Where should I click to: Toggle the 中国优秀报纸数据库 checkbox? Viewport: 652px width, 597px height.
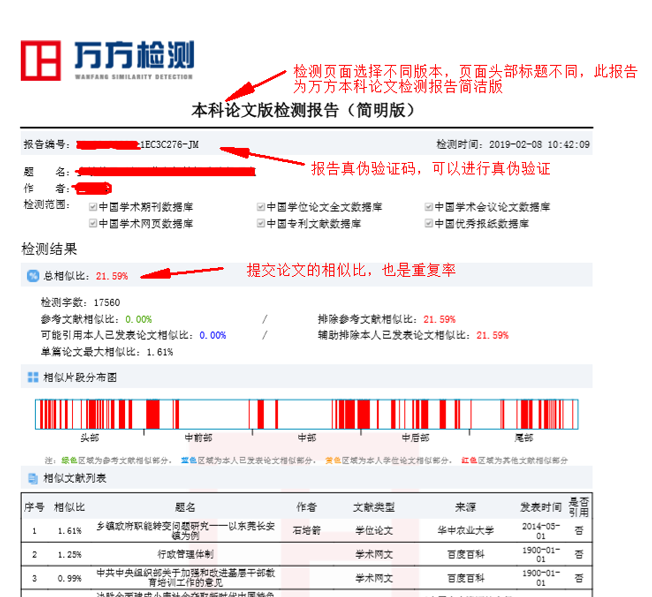[x=429, y=223]
